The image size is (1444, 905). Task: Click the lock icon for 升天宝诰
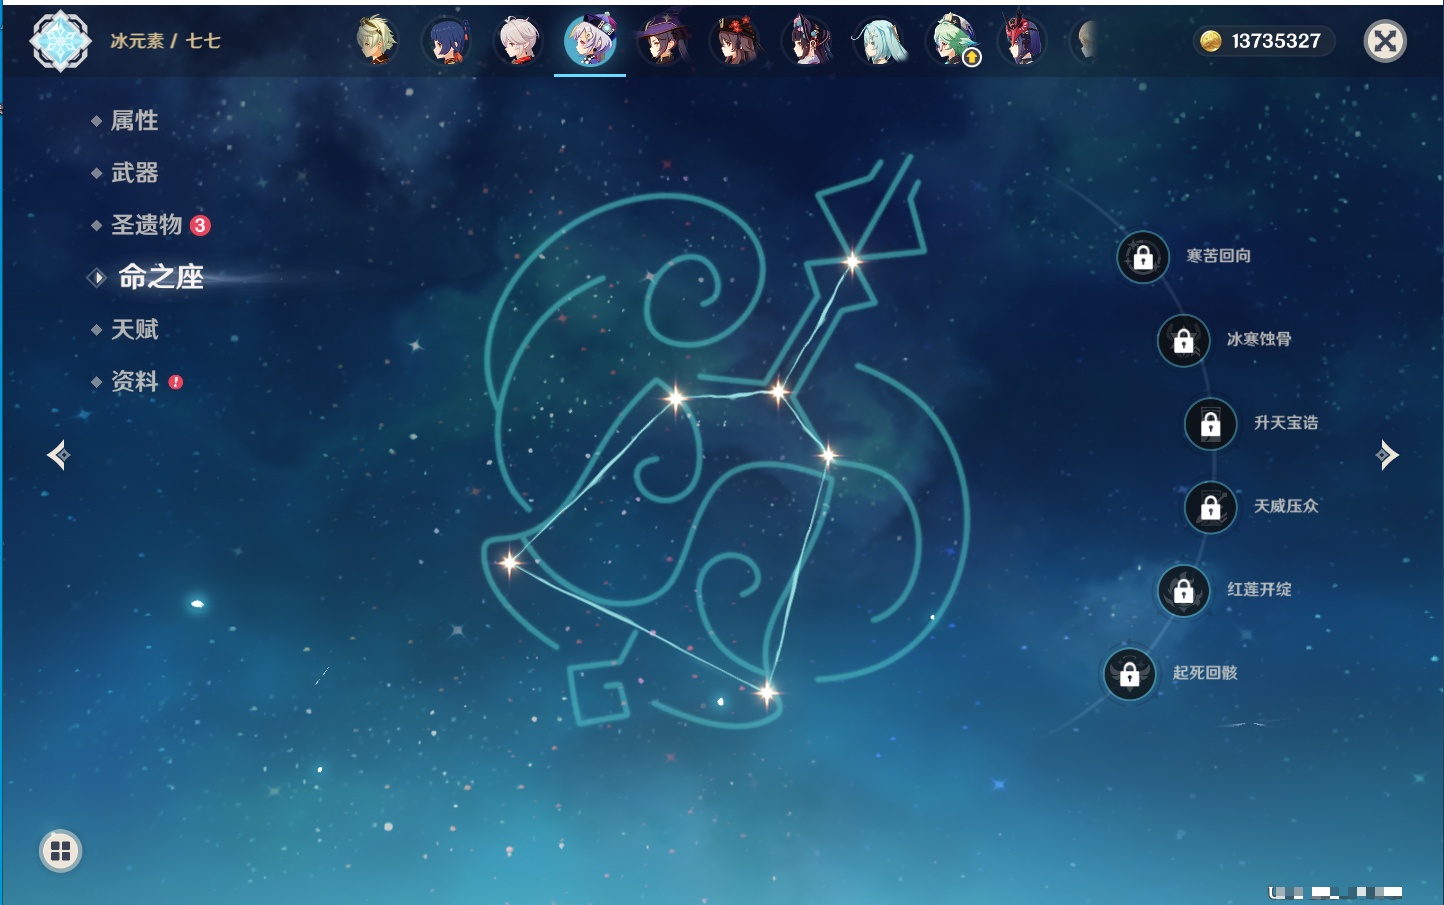(x=1211, y=423)
